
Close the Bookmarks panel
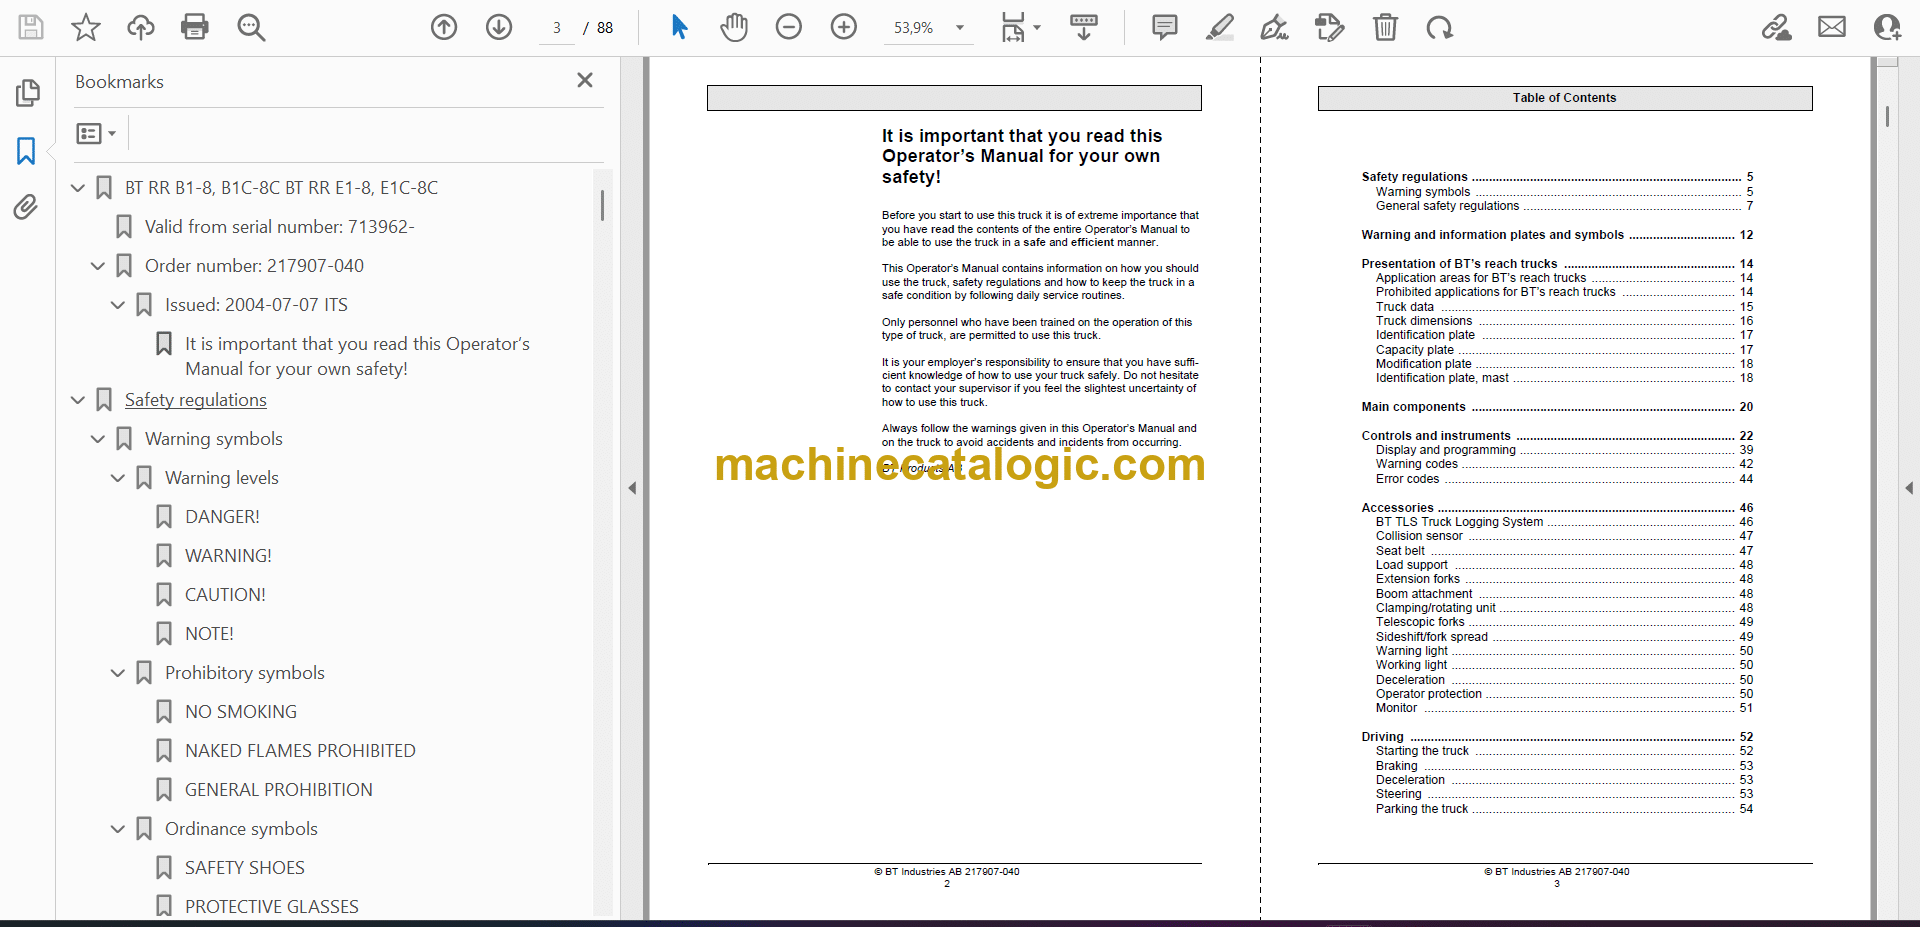tap(585, 80)
